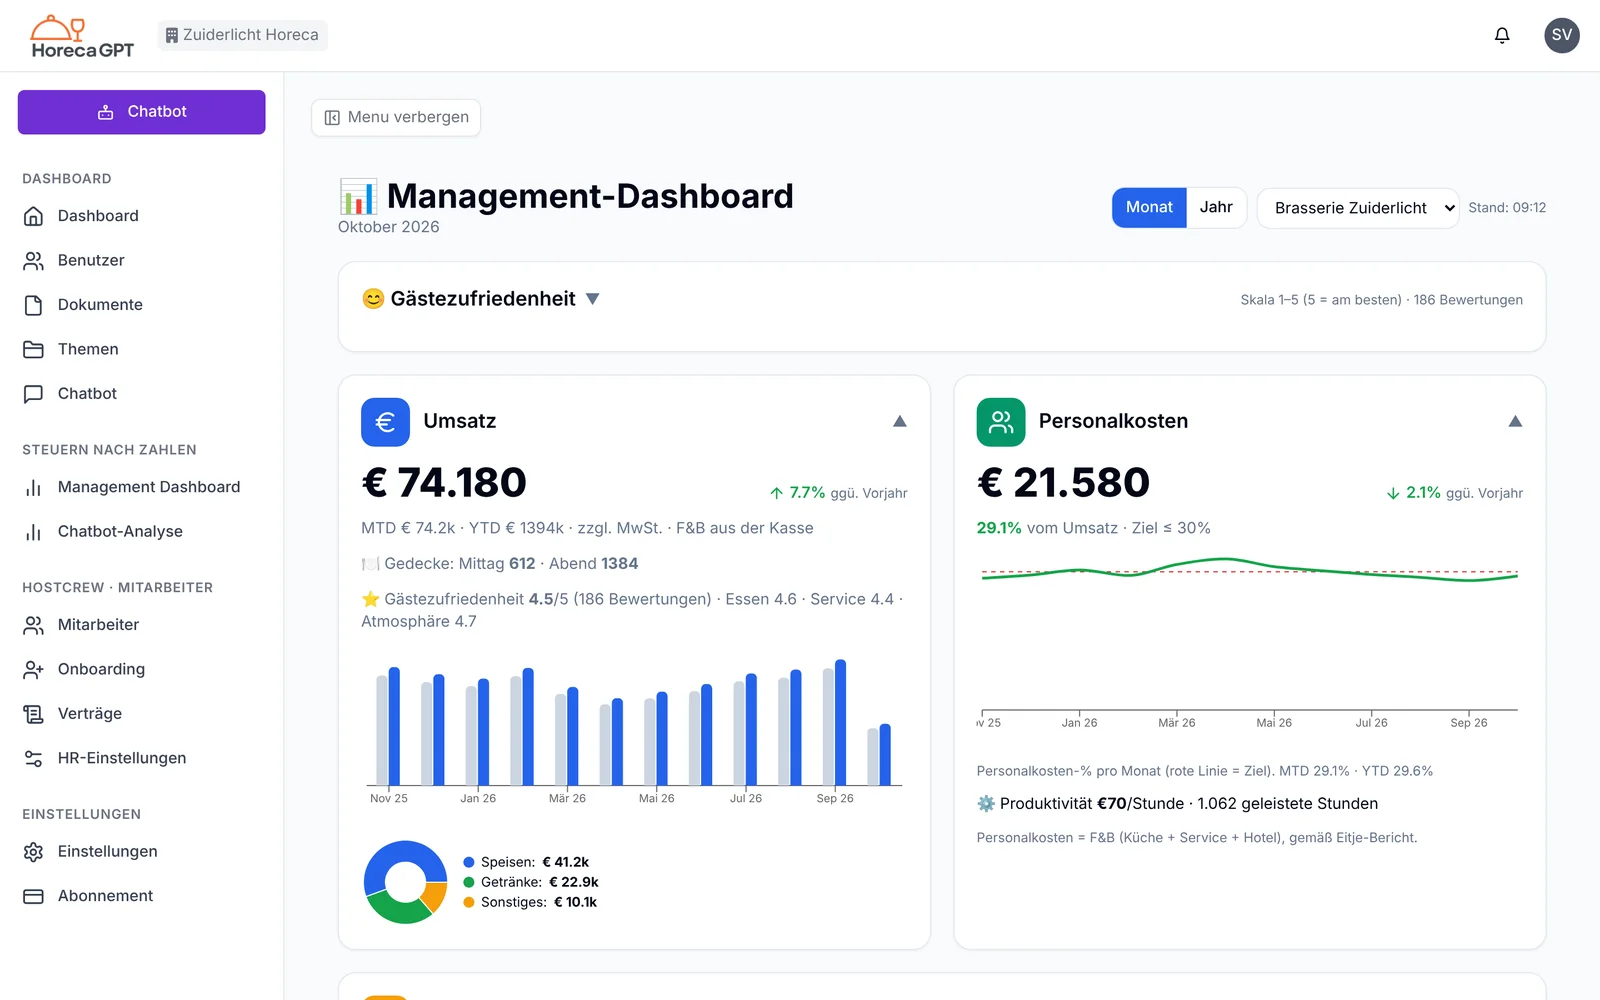Collapse the Umsatz card
The image size is (1600, 1000).
pyautogui.click(x=900, y=421)
